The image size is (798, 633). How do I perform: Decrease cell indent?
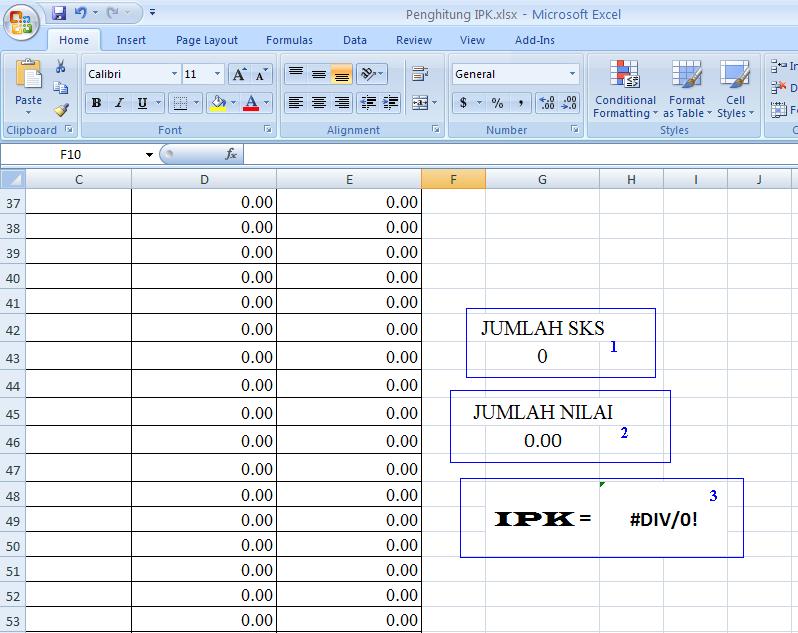[x=368, y=103]
